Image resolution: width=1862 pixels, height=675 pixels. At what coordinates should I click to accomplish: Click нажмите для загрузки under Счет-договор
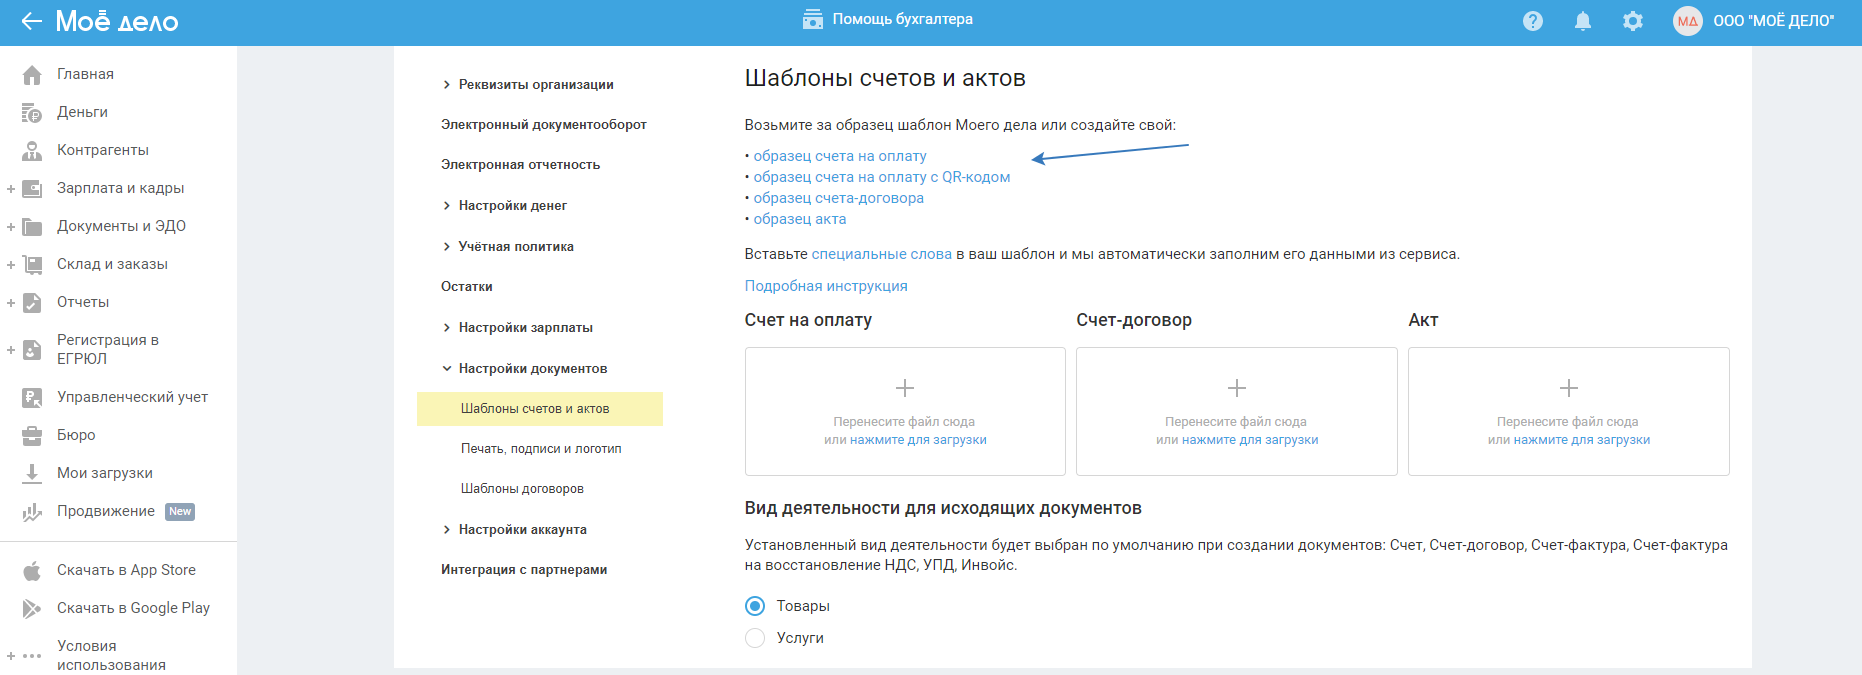pos(1250,440)
